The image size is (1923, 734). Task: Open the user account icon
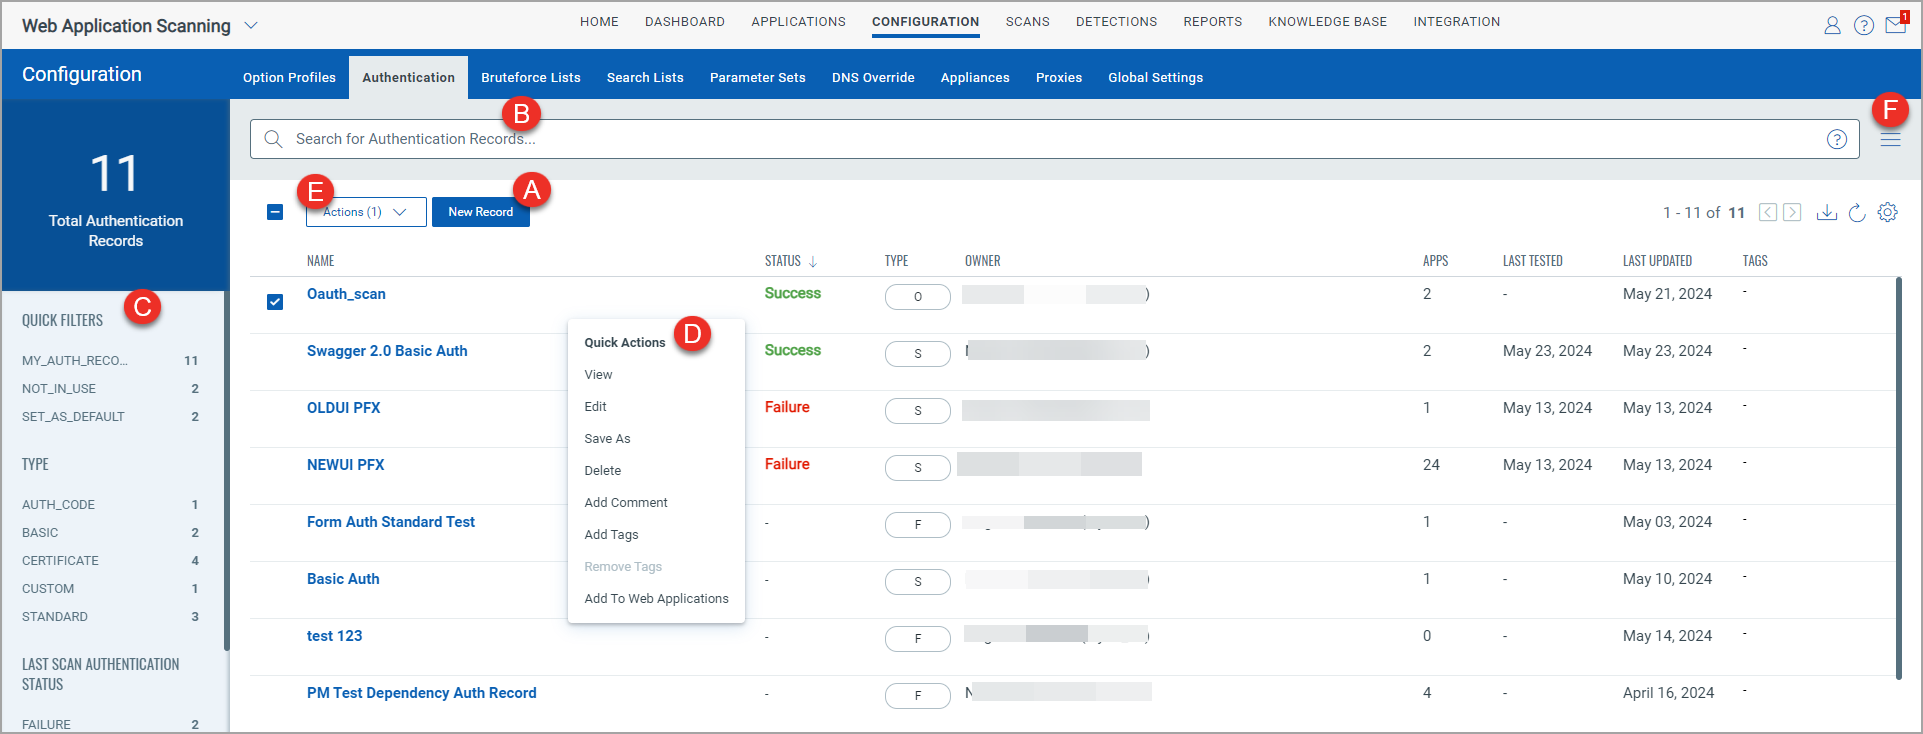coord(1832,26)
